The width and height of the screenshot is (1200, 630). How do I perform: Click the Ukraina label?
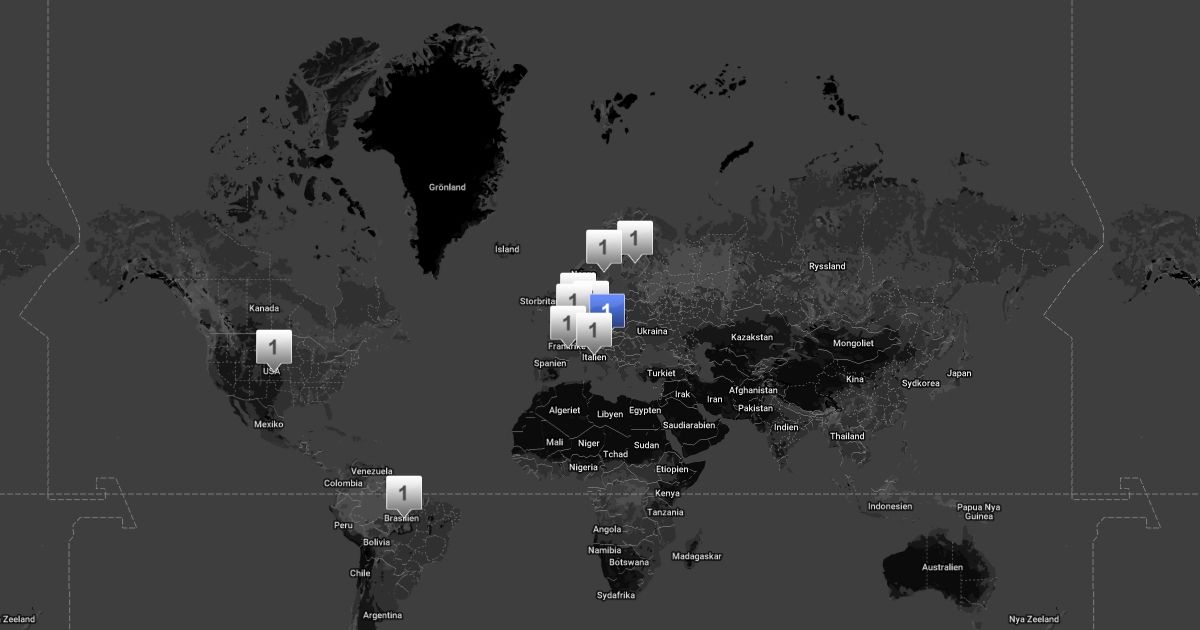click(x=652, y=331)
